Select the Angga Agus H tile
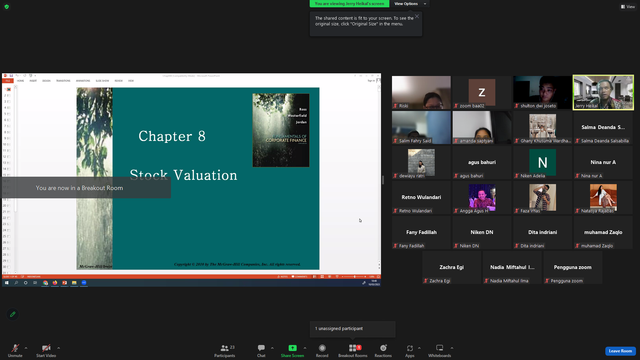The image size is (640, 360). point(482,198)
